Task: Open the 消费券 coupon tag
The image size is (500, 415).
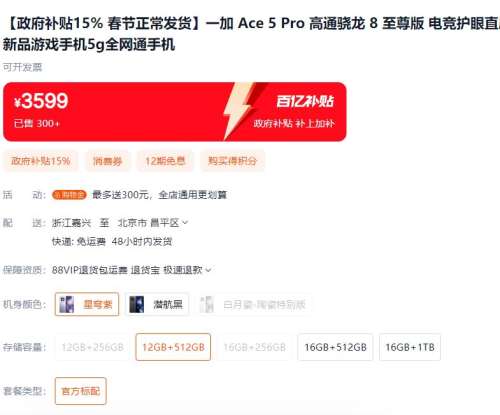Action: [107, 161]
